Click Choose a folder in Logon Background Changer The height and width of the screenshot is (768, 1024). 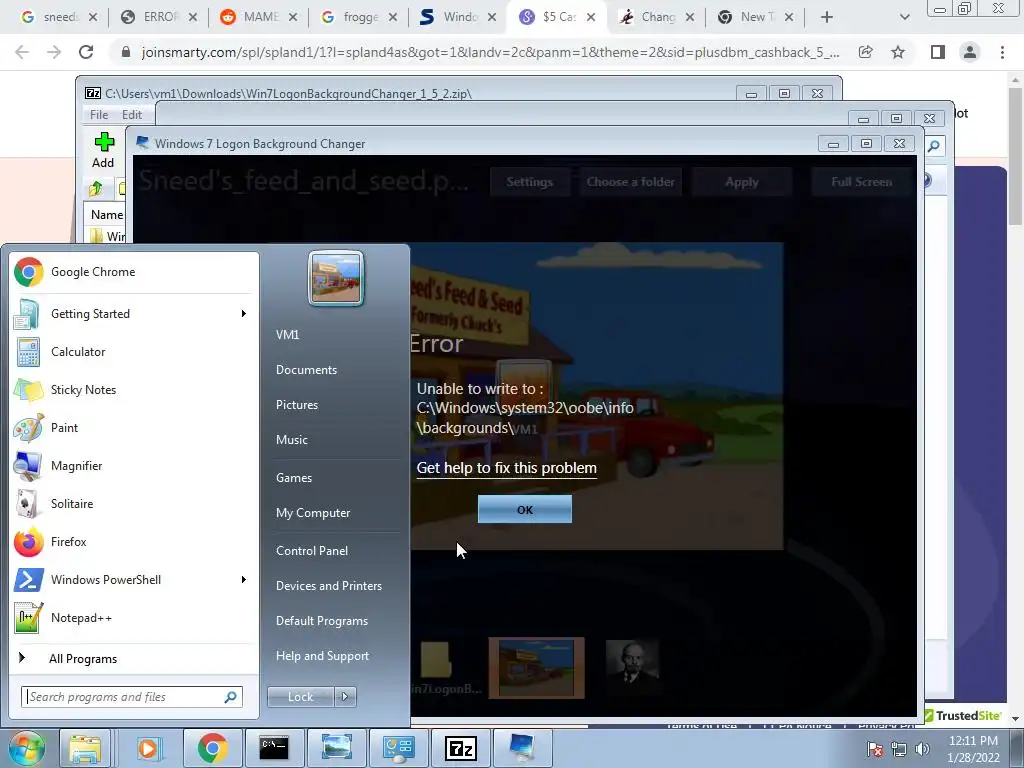click(x=630, y=182)
